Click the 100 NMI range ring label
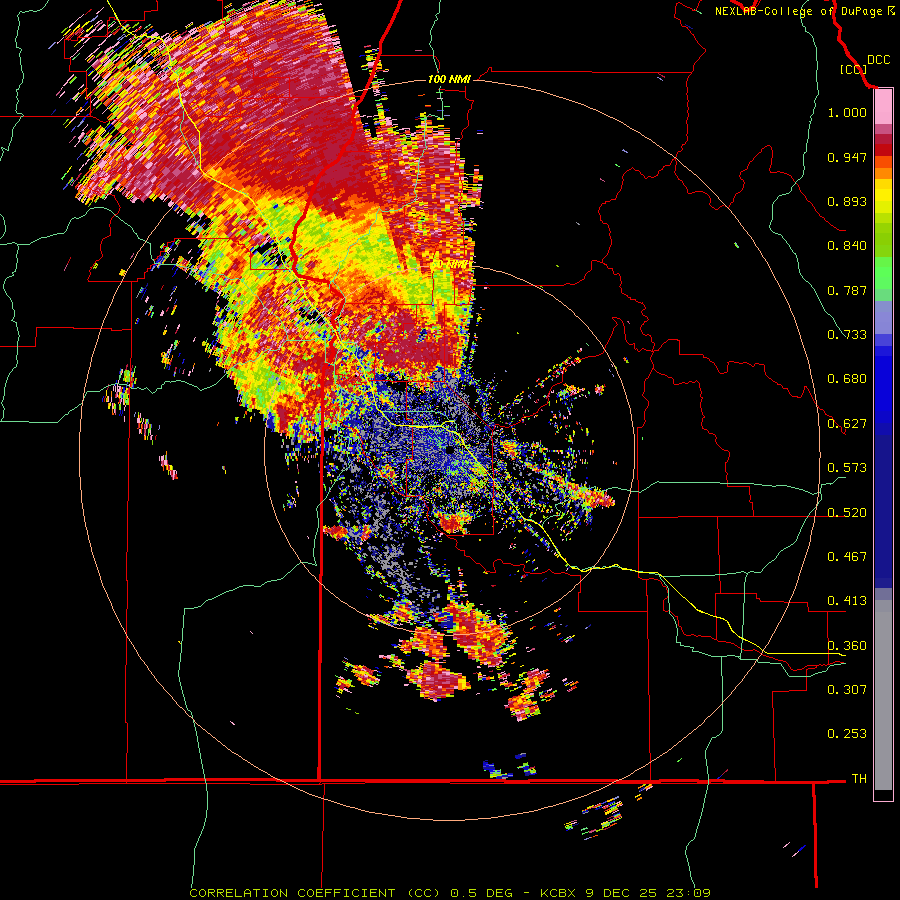 click(x=449, y=79)
